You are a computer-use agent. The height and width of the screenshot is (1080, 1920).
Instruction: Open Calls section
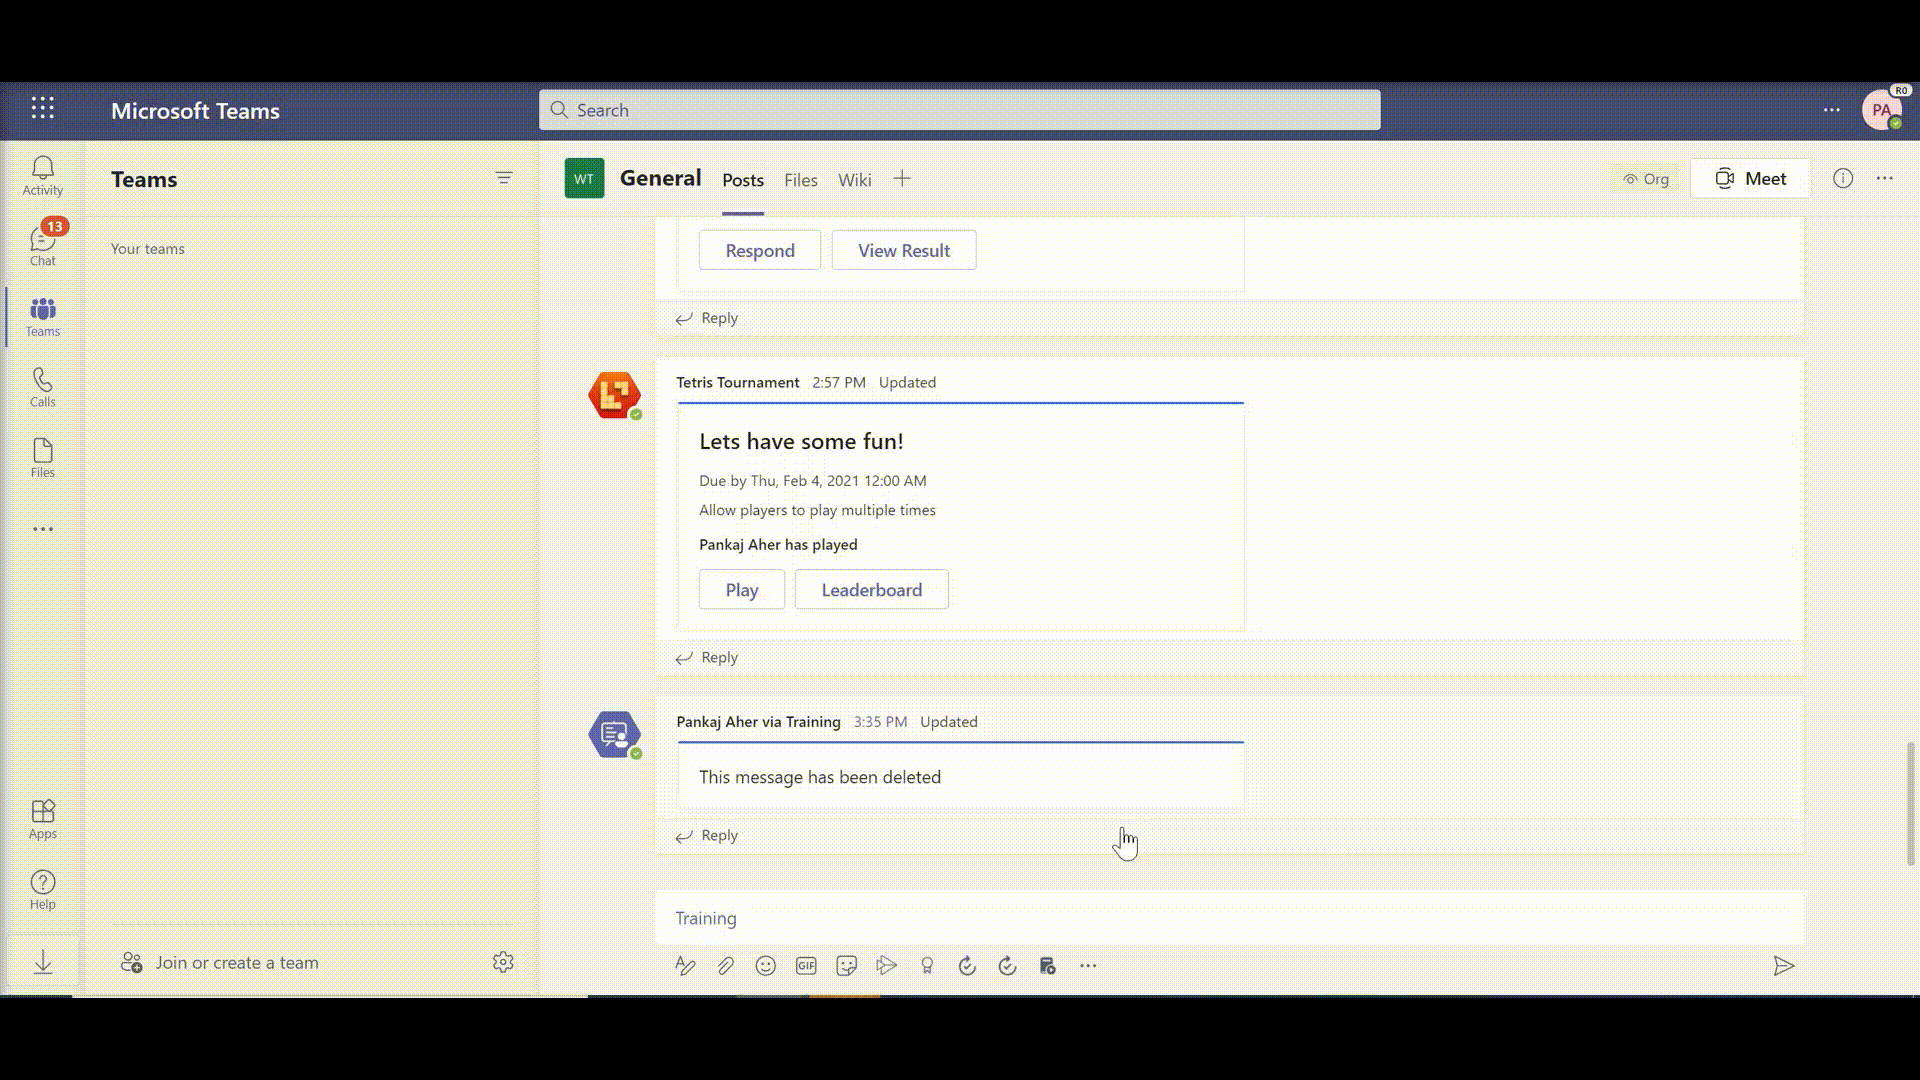click(x=42, y=386)
